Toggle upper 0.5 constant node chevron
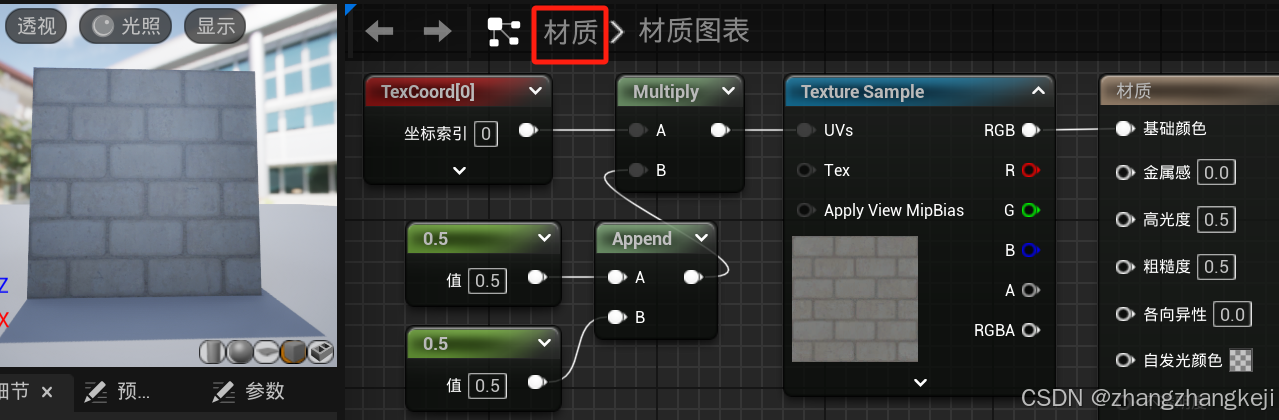Image resolution: width=1279 pixels, height=420 pixels. click(x=544, y=239)
